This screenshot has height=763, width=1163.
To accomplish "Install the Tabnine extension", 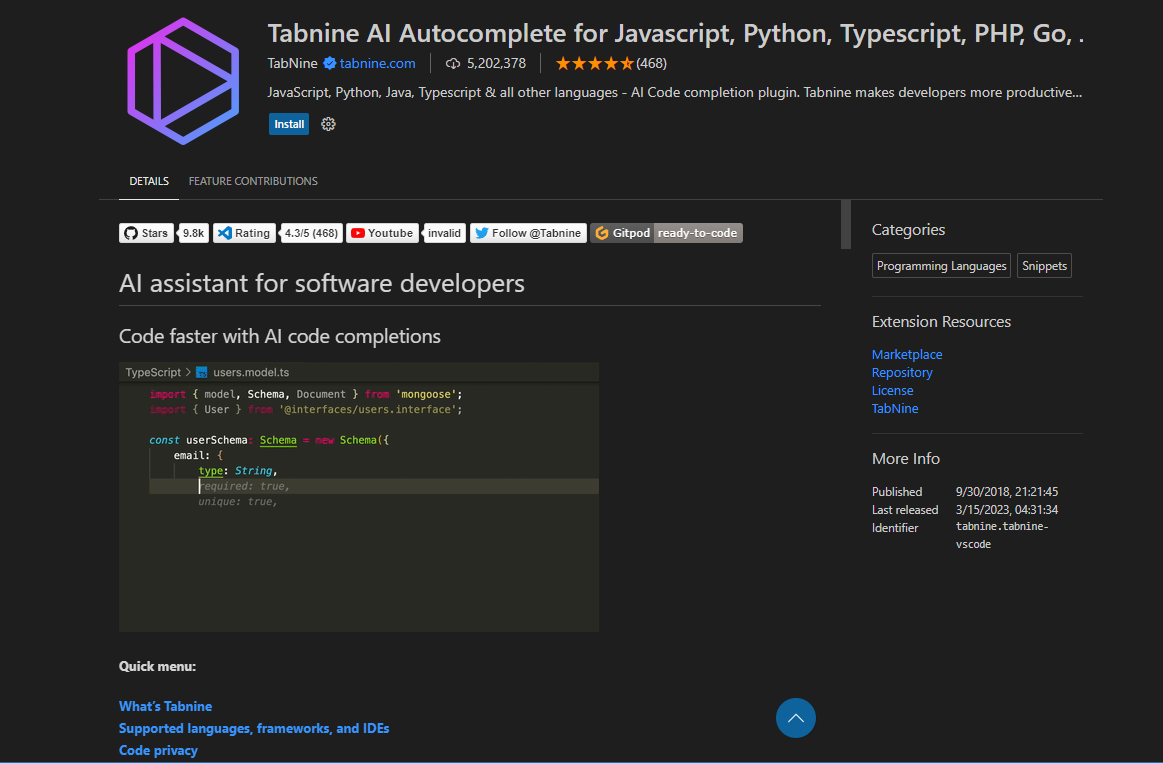I will coord(289,124).
